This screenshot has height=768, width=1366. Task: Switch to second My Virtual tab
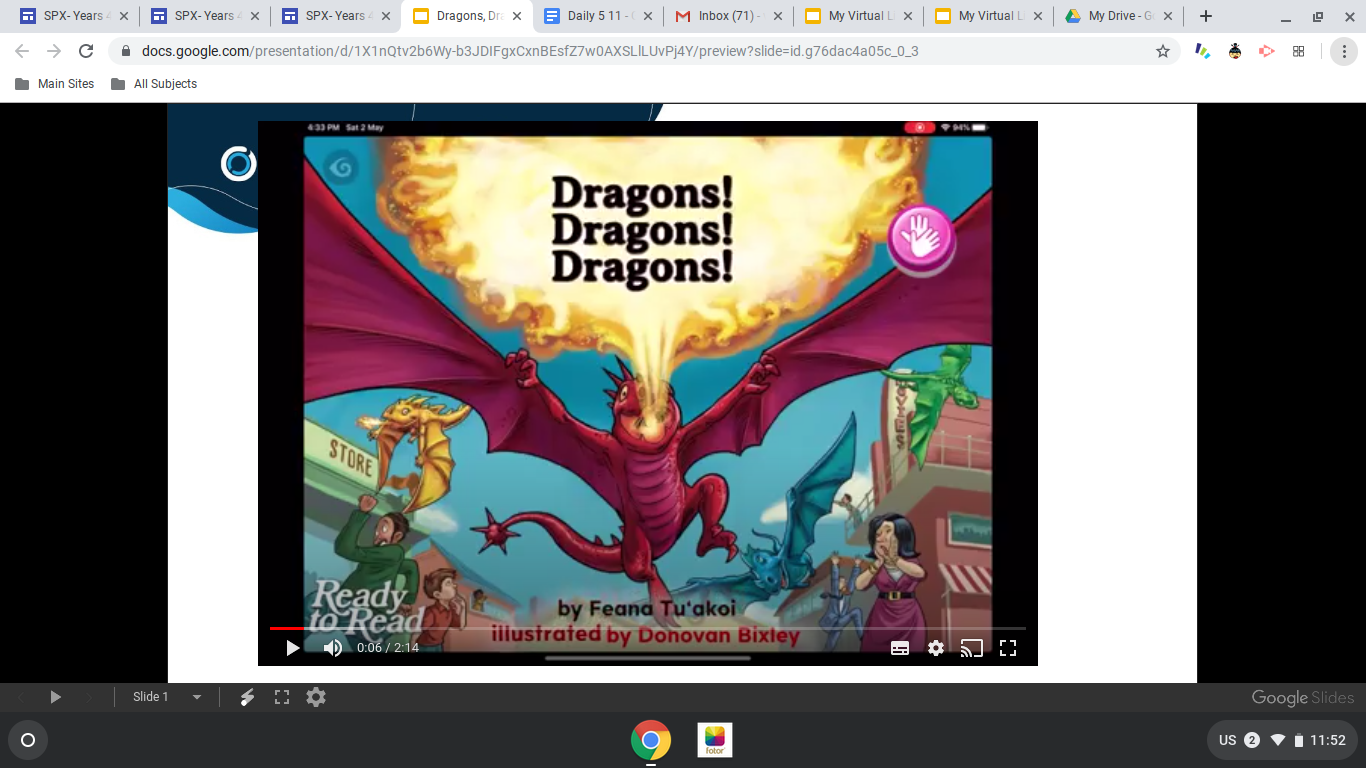click(987, 16)
